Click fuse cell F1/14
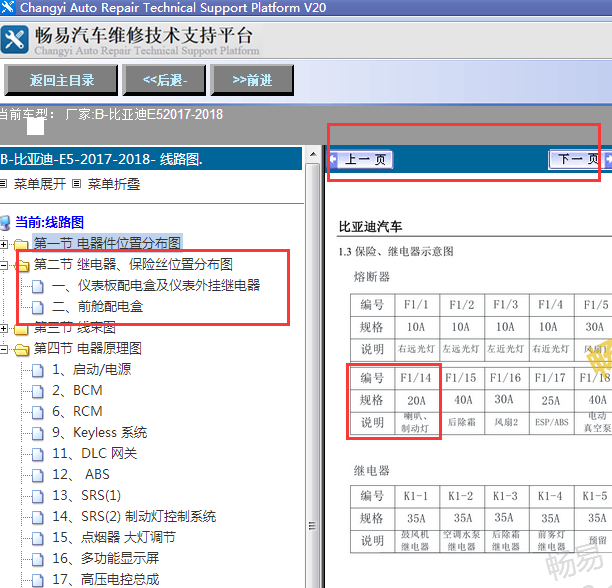 point(416,378)
